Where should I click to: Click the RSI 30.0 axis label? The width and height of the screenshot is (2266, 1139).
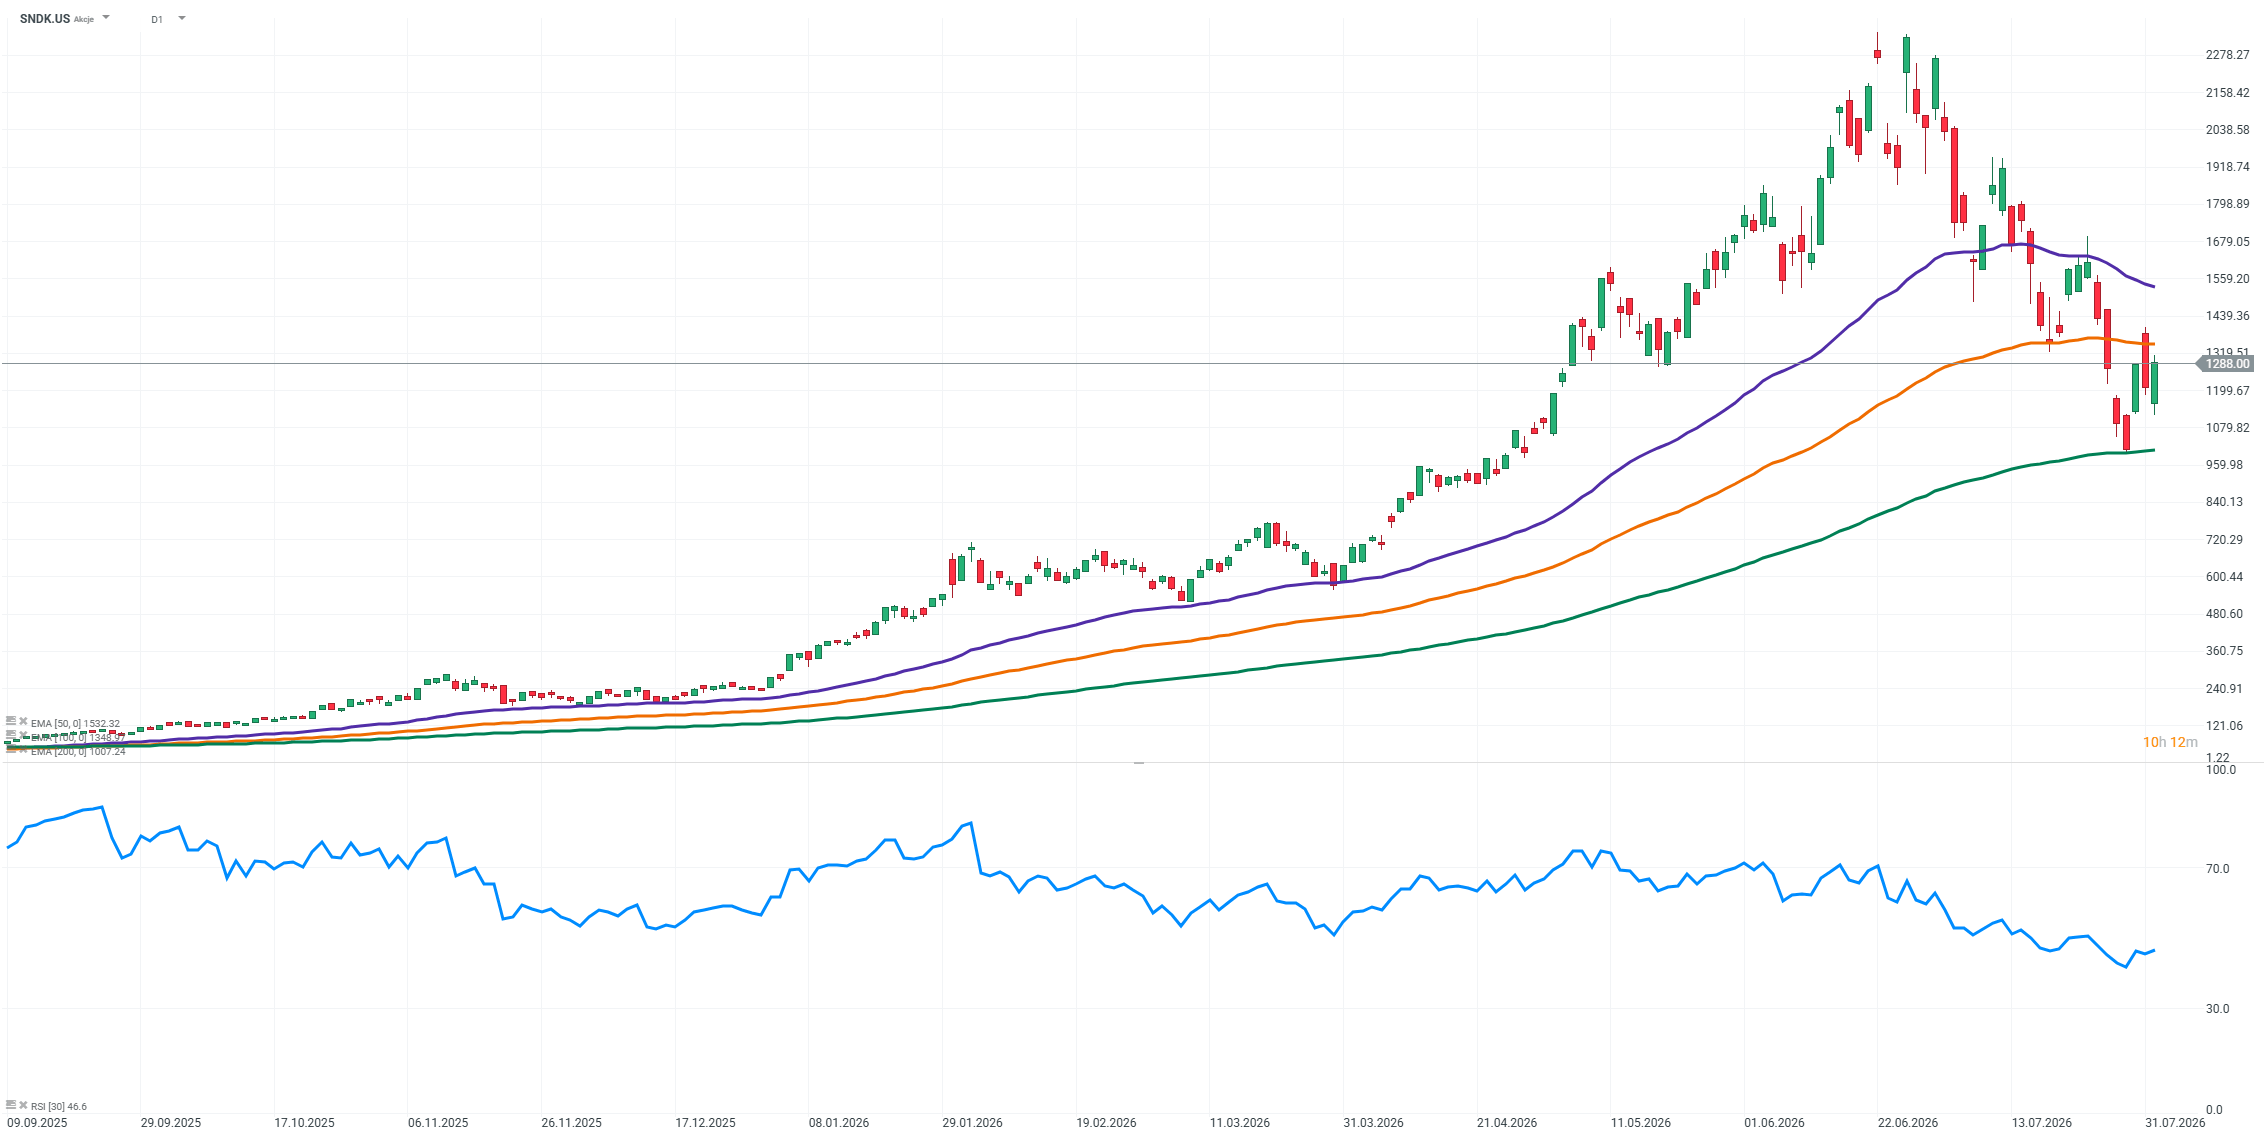(2218, 1009)
